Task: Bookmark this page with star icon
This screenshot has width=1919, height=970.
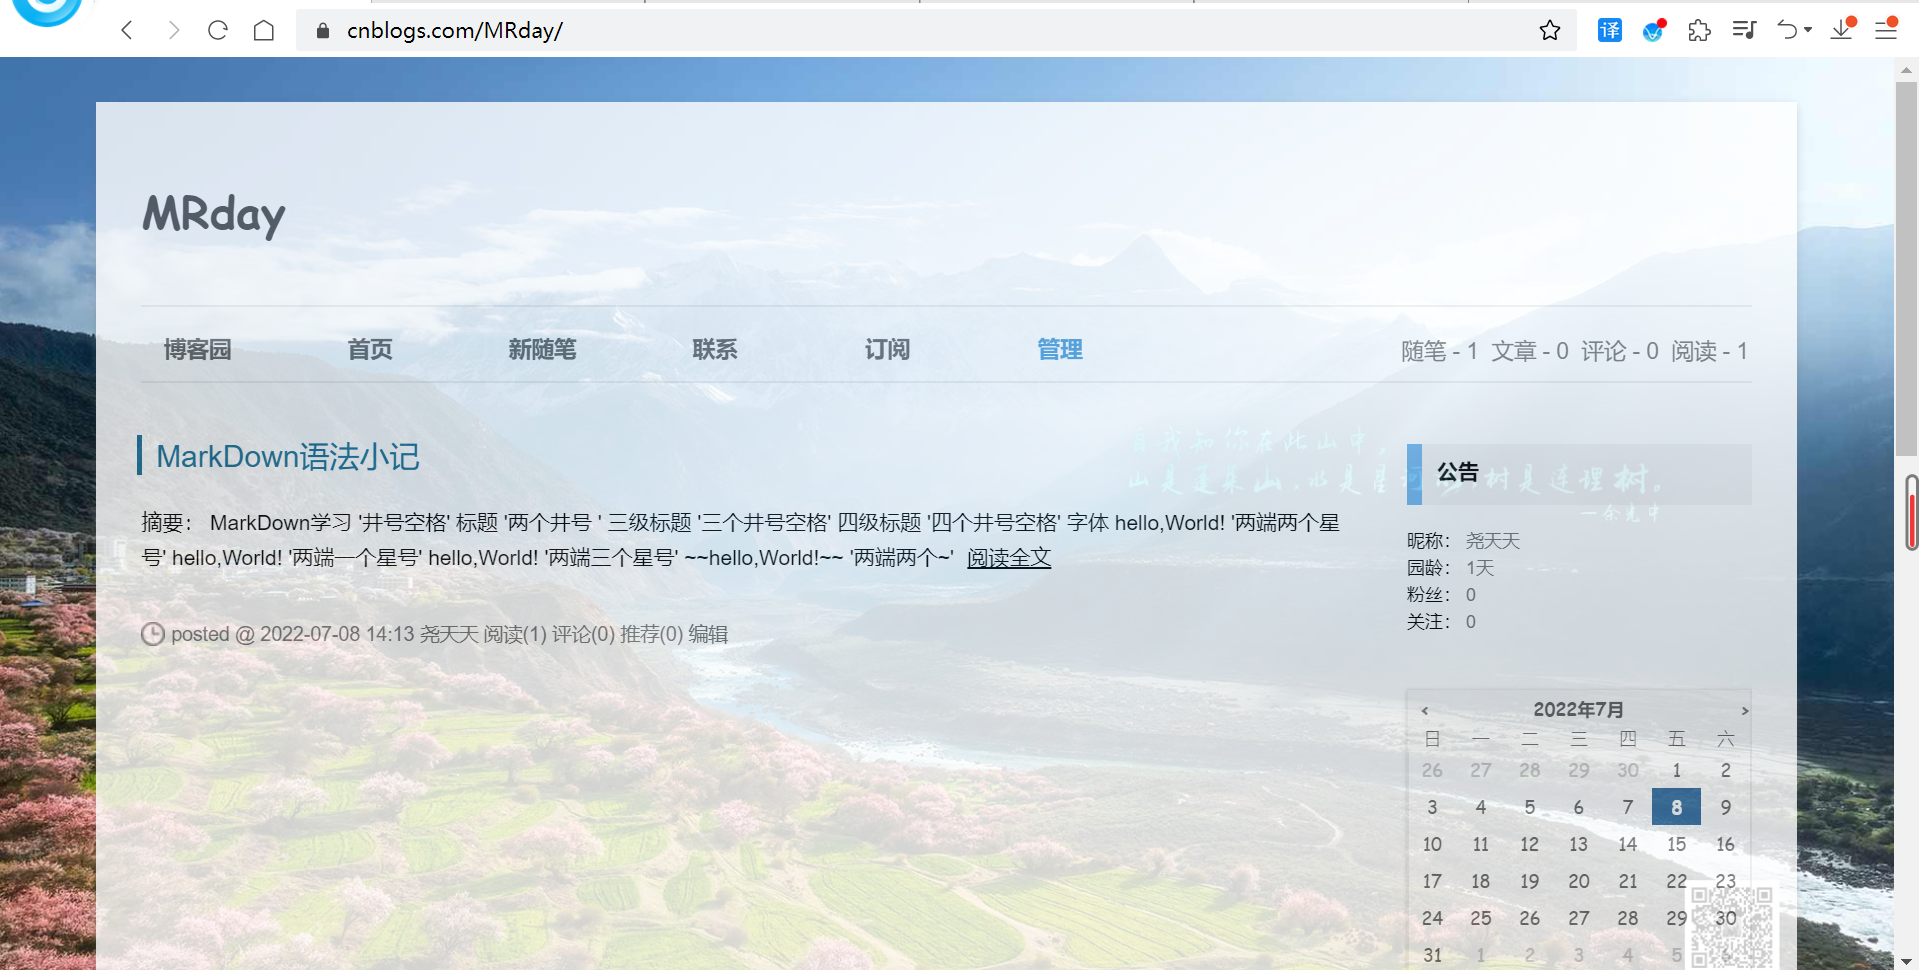Action: click(x=1549, y=30)
